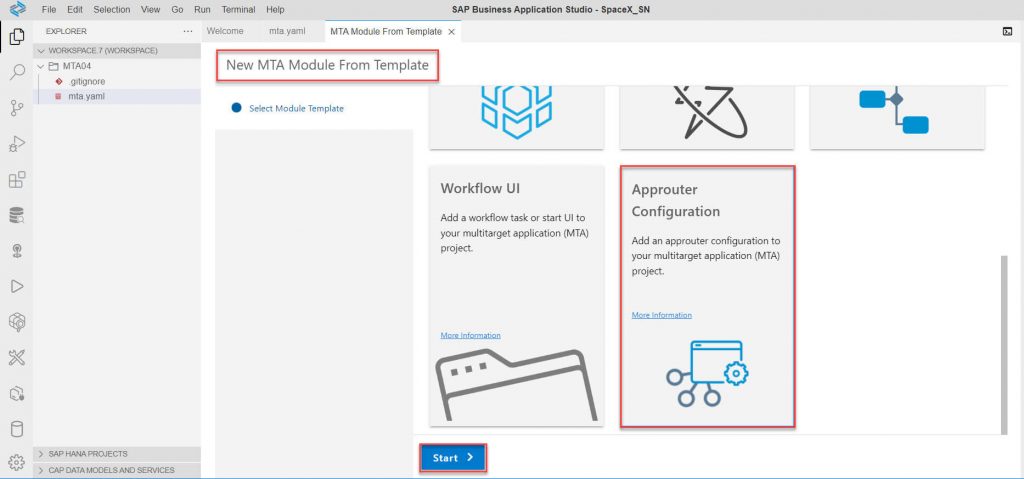Click the New MTA Module From Template heading

[327, 65]
